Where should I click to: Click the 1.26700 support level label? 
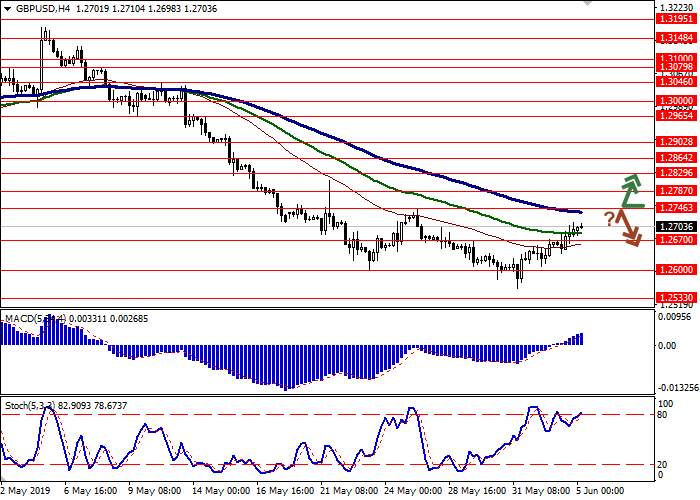[675, 240]
